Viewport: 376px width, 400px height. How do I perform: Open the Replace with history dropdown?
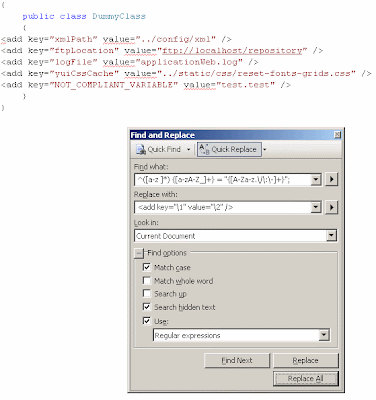pos(316,207)
